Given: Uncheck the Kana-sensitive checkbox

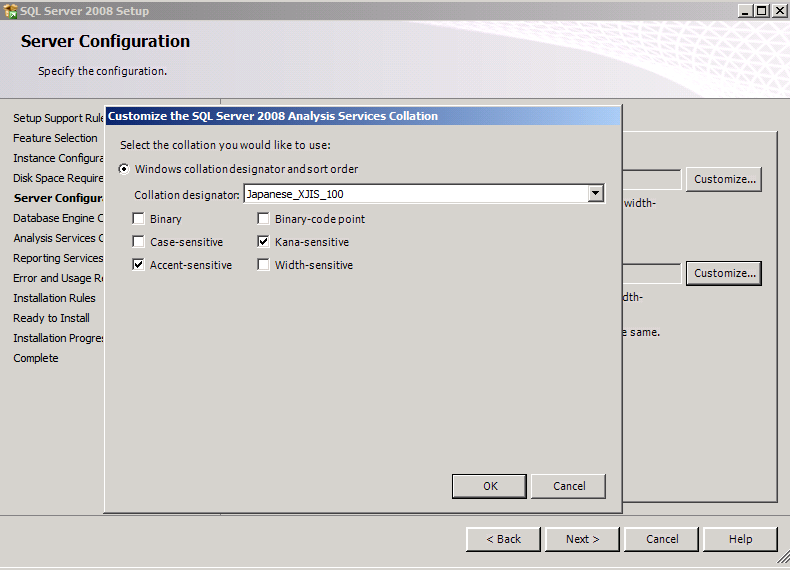Looking at the screenshot, I should 263,242.
